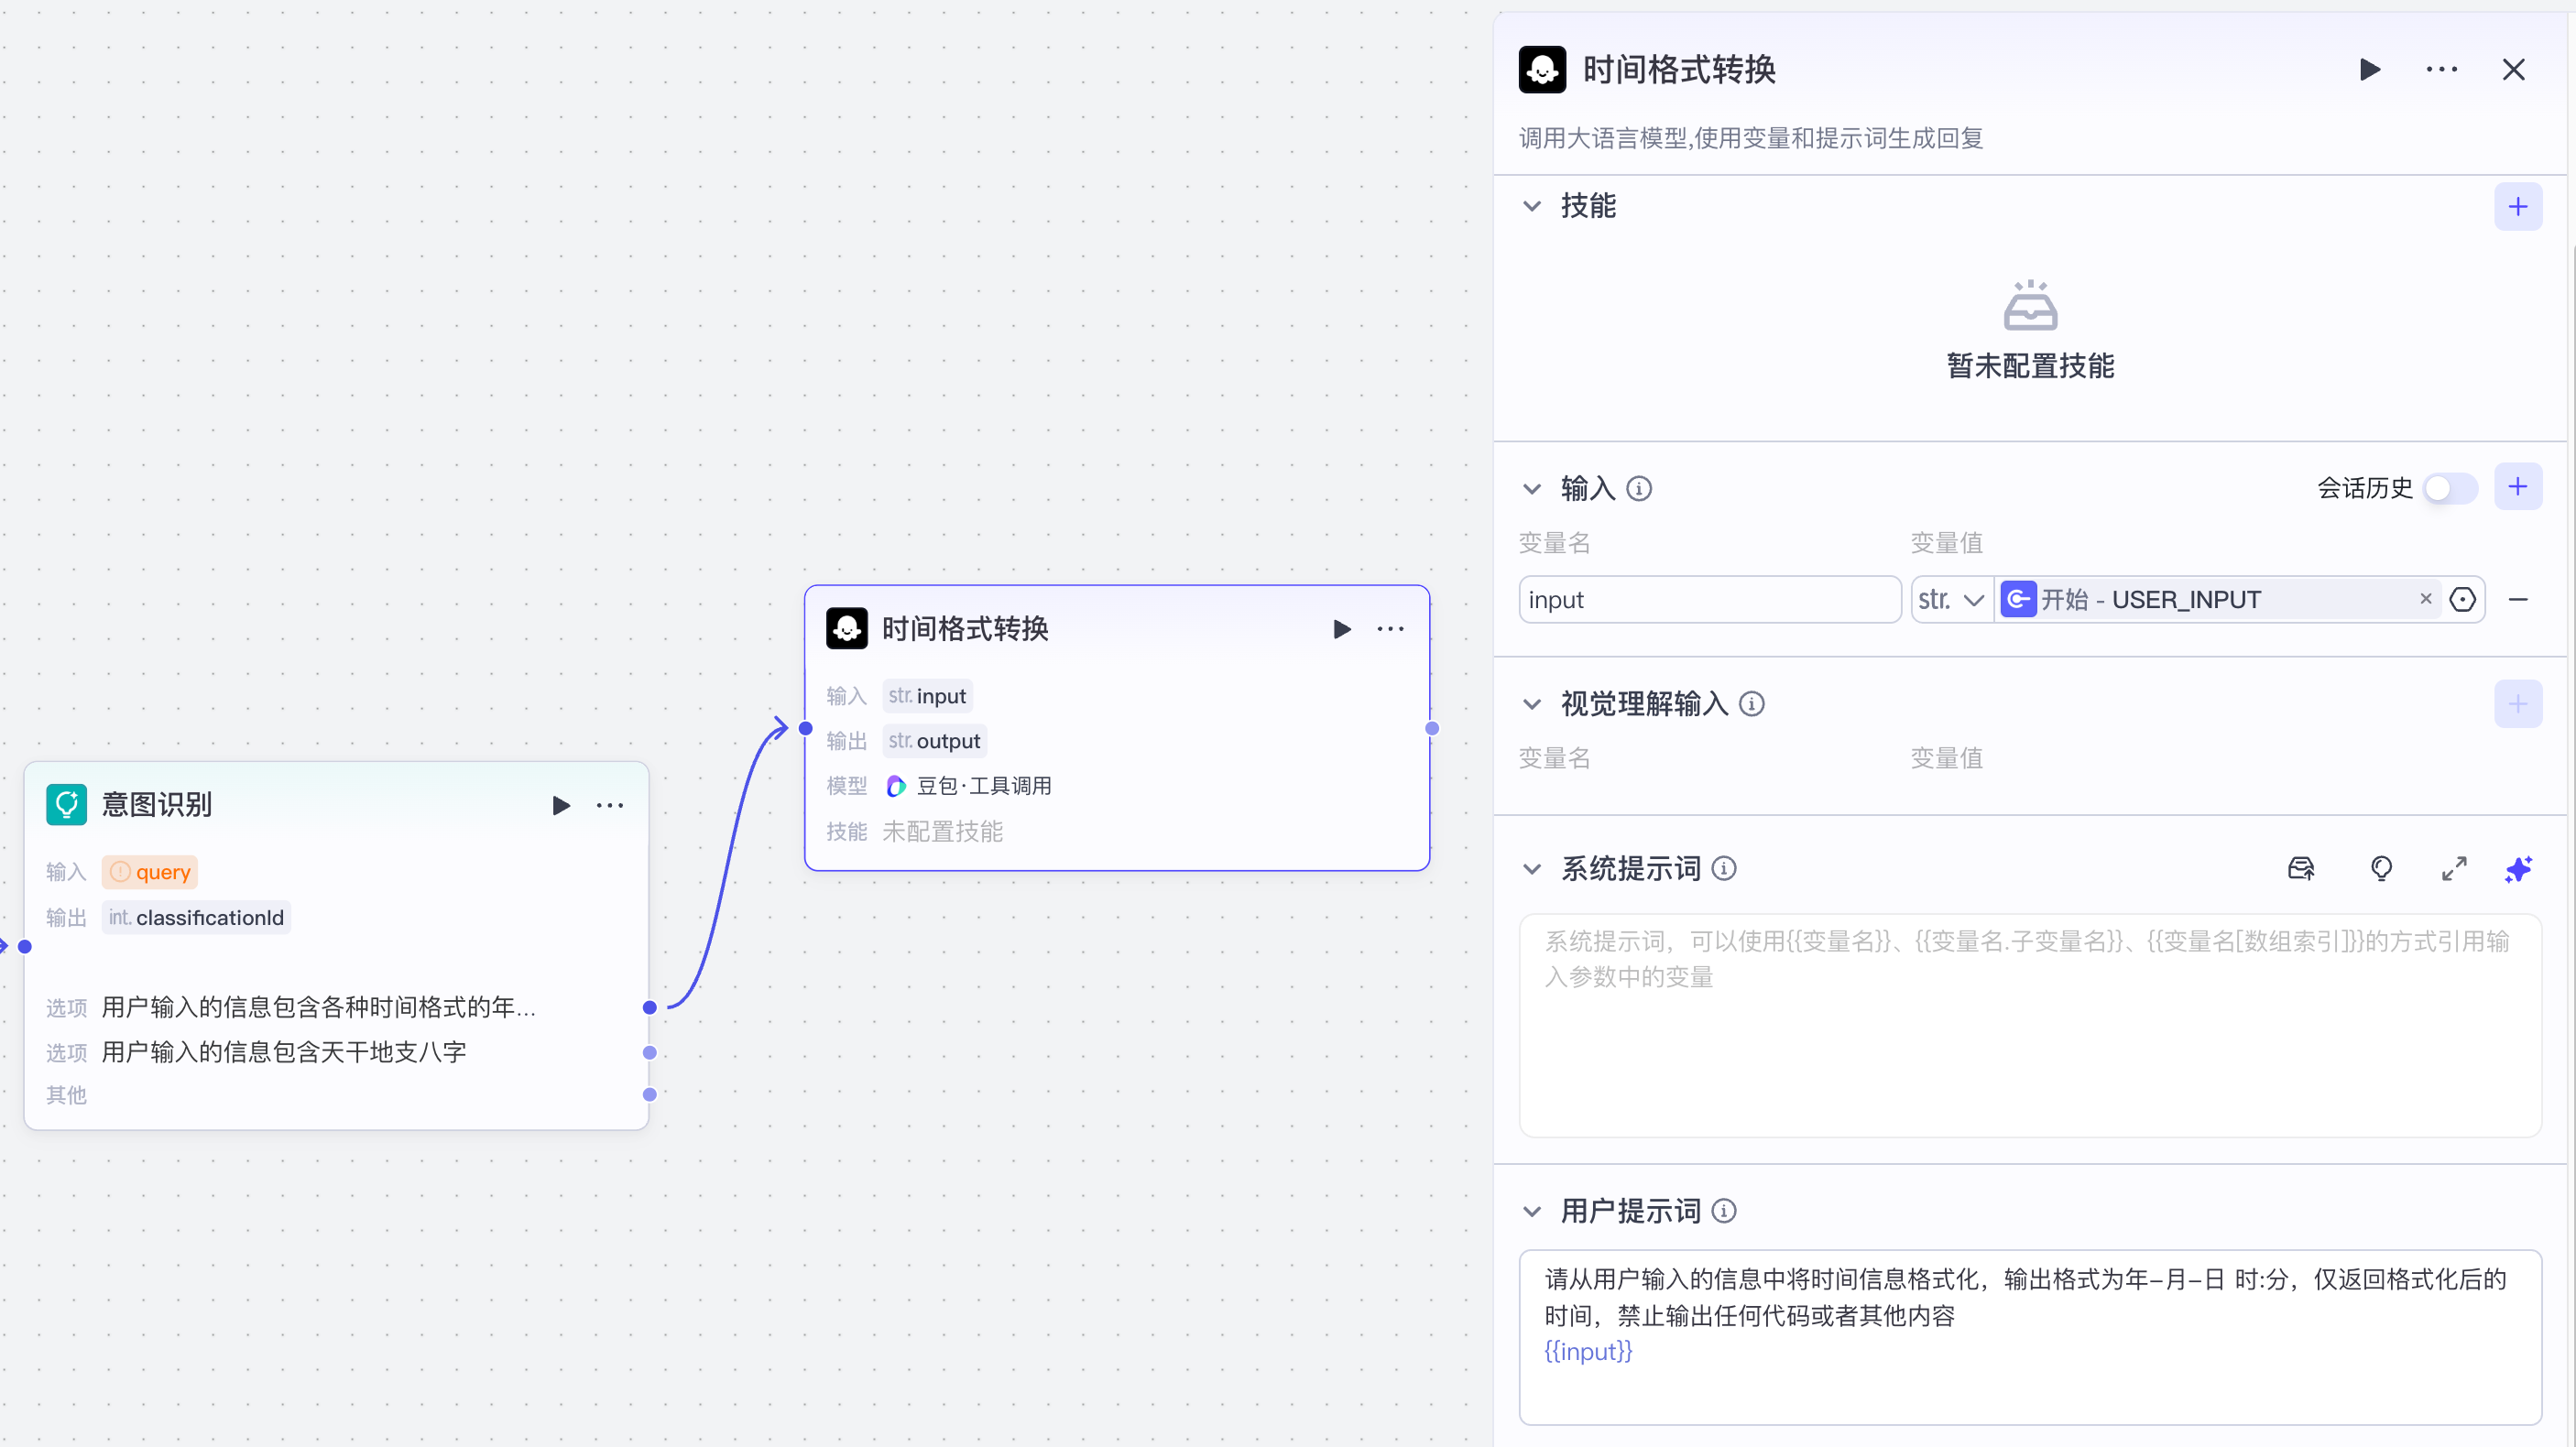Expand the system prompt editor to fullscreen
The image size is (2576, 1447).
[2455, 869]
